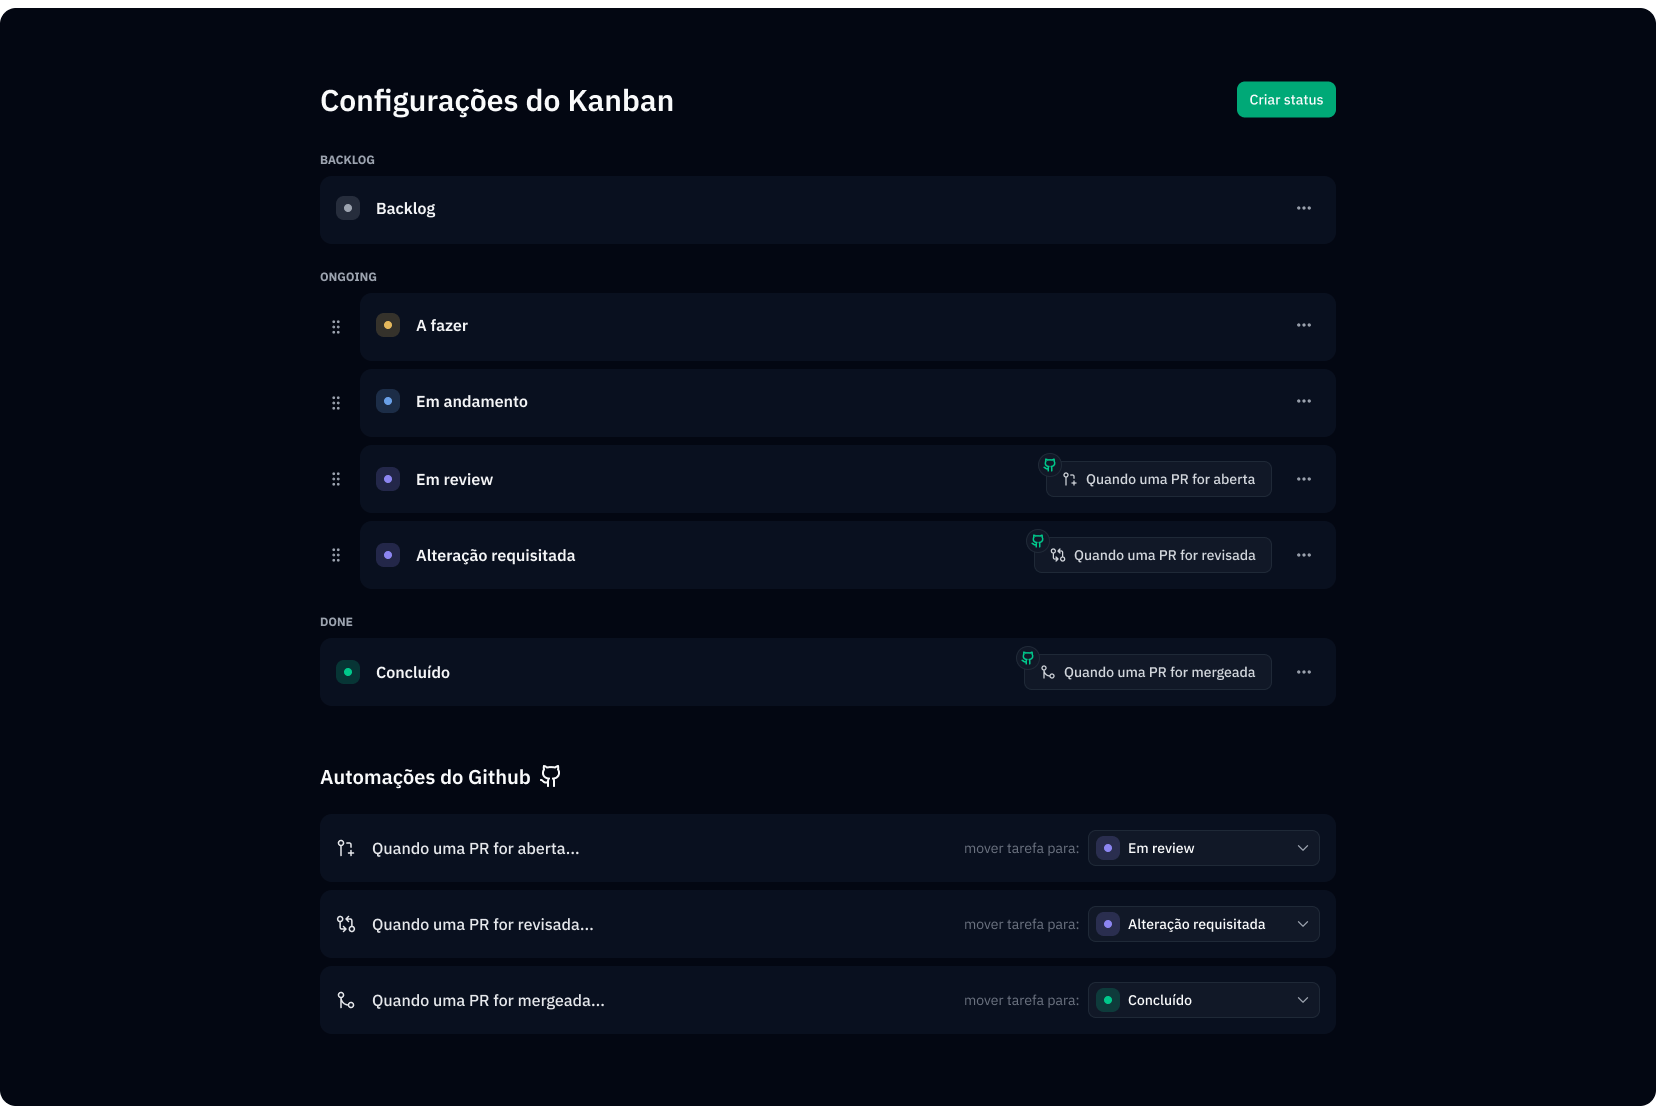
Task: Click the 'Quando uma PR for revisada' pill badge
Action: (1152, 555)
